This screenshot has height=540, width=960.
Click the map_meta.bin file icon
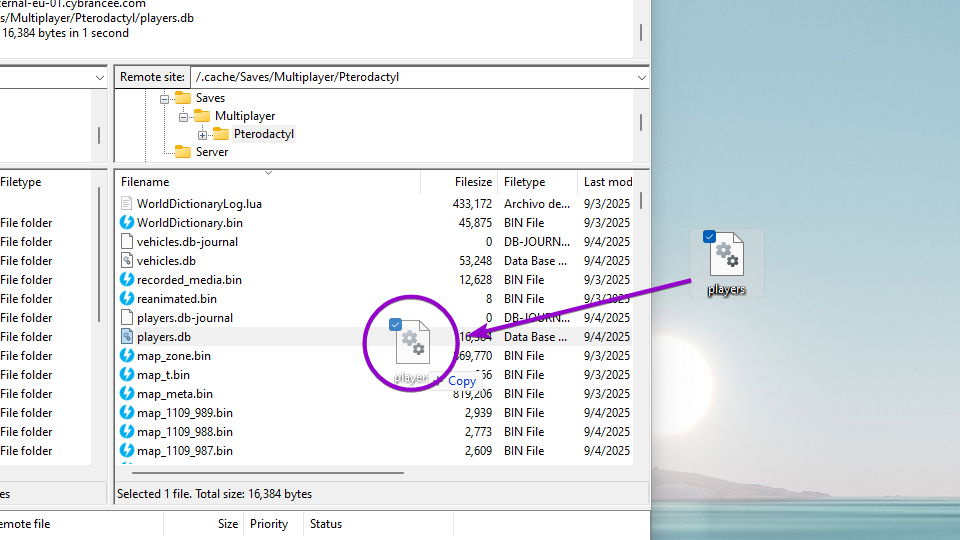[126, 394]
